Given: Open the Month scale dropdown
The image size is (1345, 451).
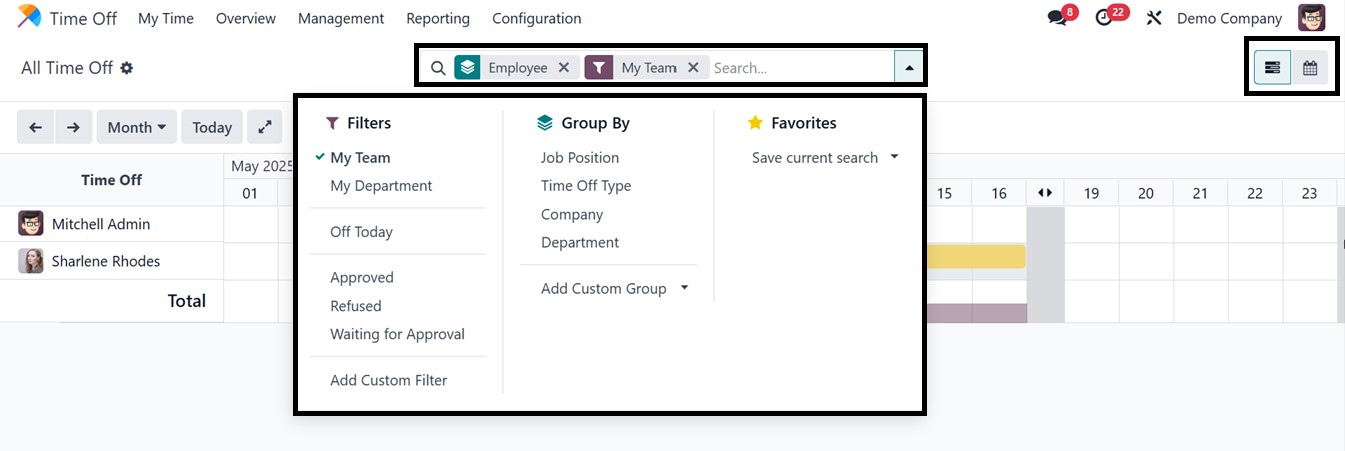Looking at the screenshot, I should tap(136, 127).
